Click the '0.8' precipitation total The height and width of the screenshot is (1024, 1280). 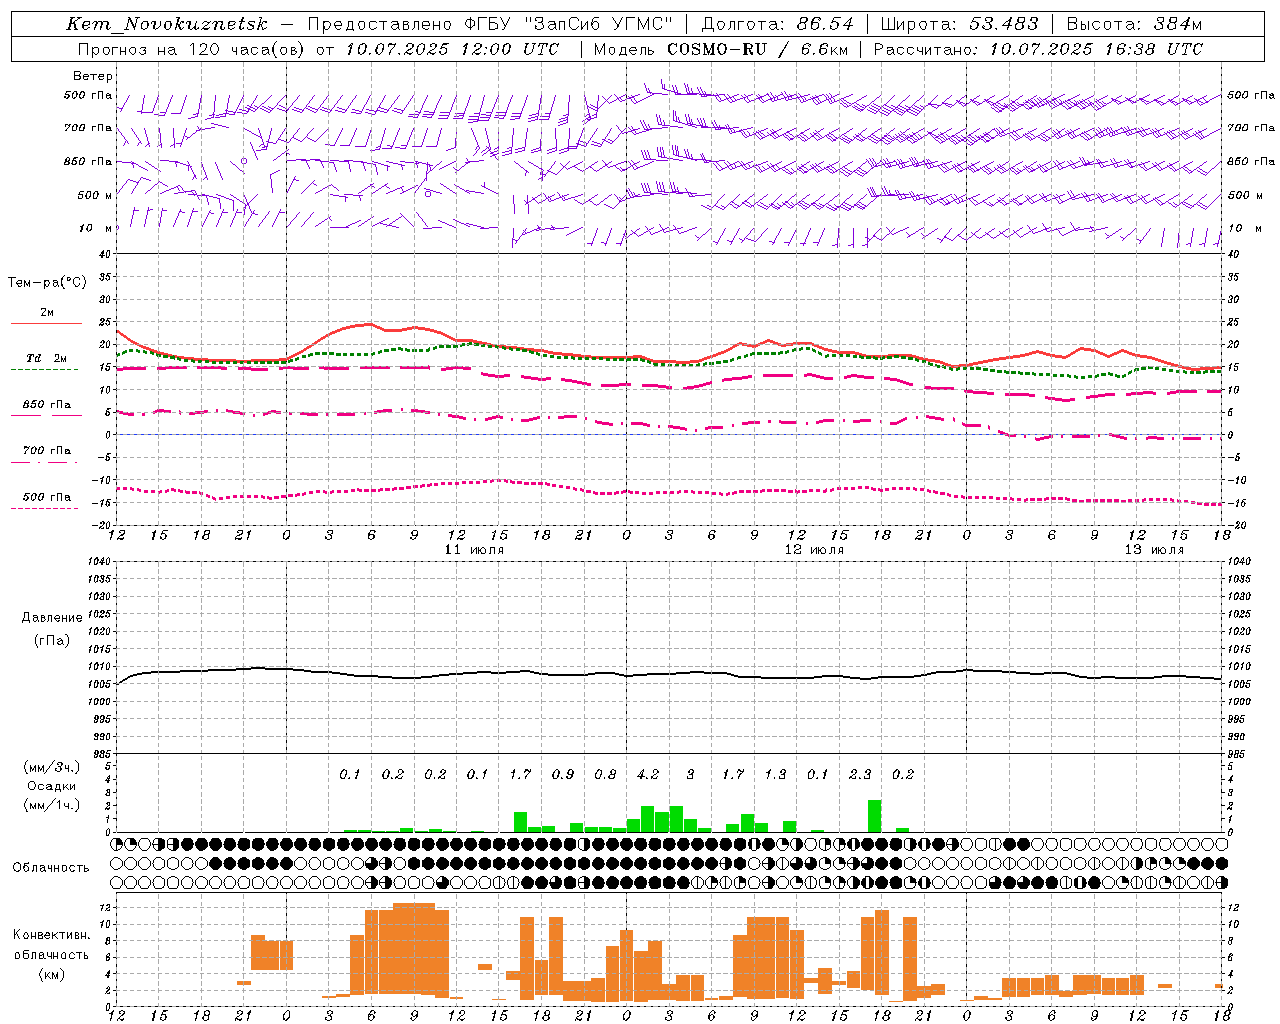click(605, 774)
